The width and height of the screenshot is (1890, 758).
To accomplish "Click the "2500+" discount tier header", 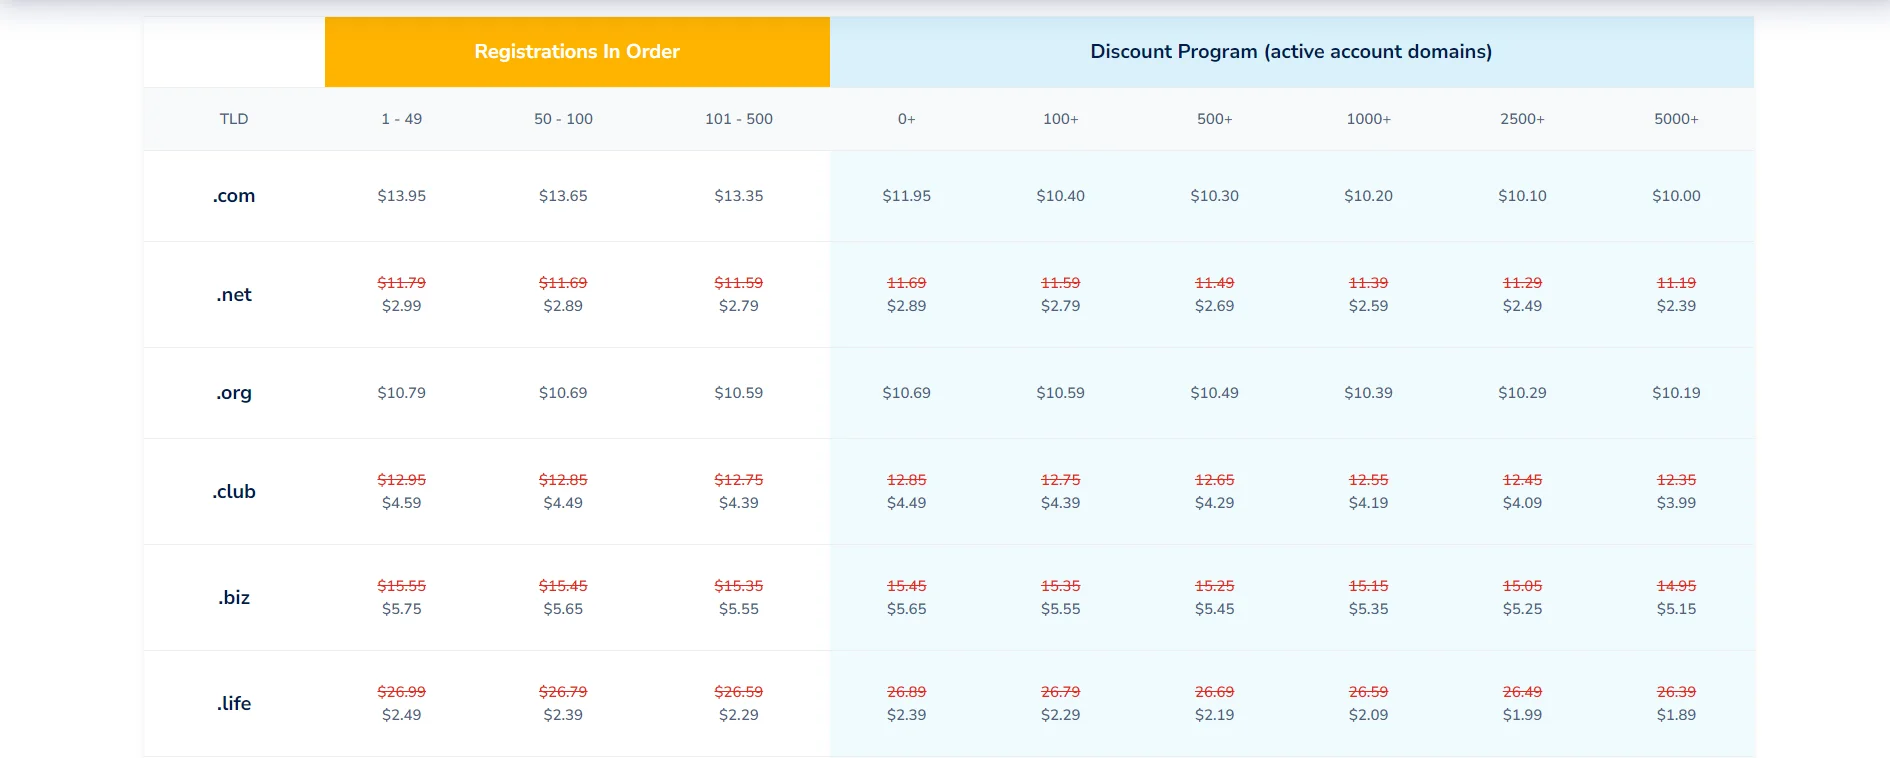I will pyautogui.click(x=1523, y=119).
